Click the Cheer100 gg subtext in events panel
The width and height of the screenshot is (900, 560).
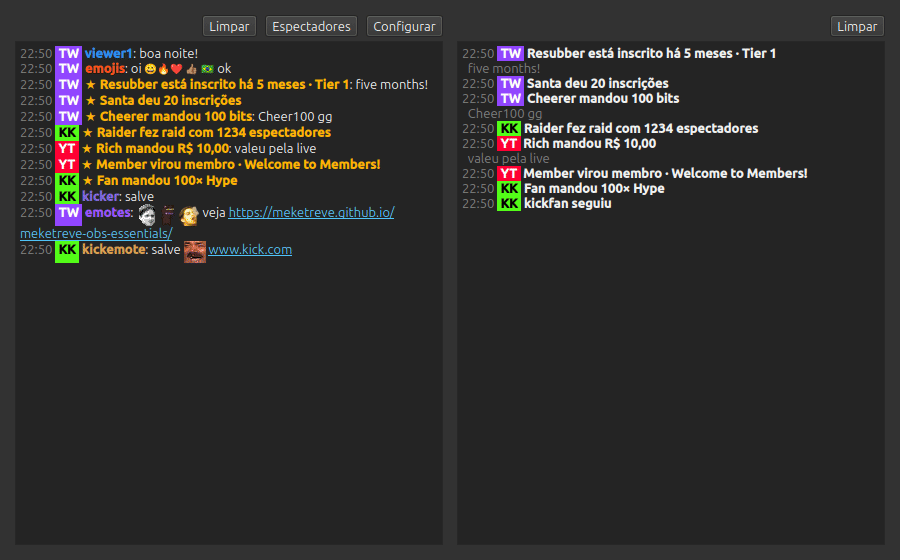[x=505, y=114]
